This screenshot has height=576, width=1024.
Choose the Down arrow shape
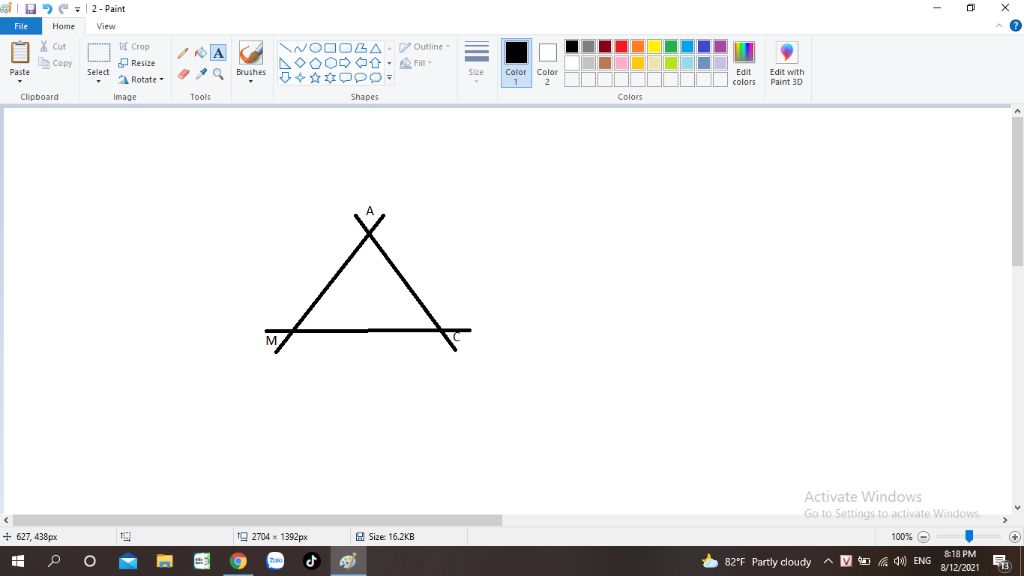[x=285, y=78]
